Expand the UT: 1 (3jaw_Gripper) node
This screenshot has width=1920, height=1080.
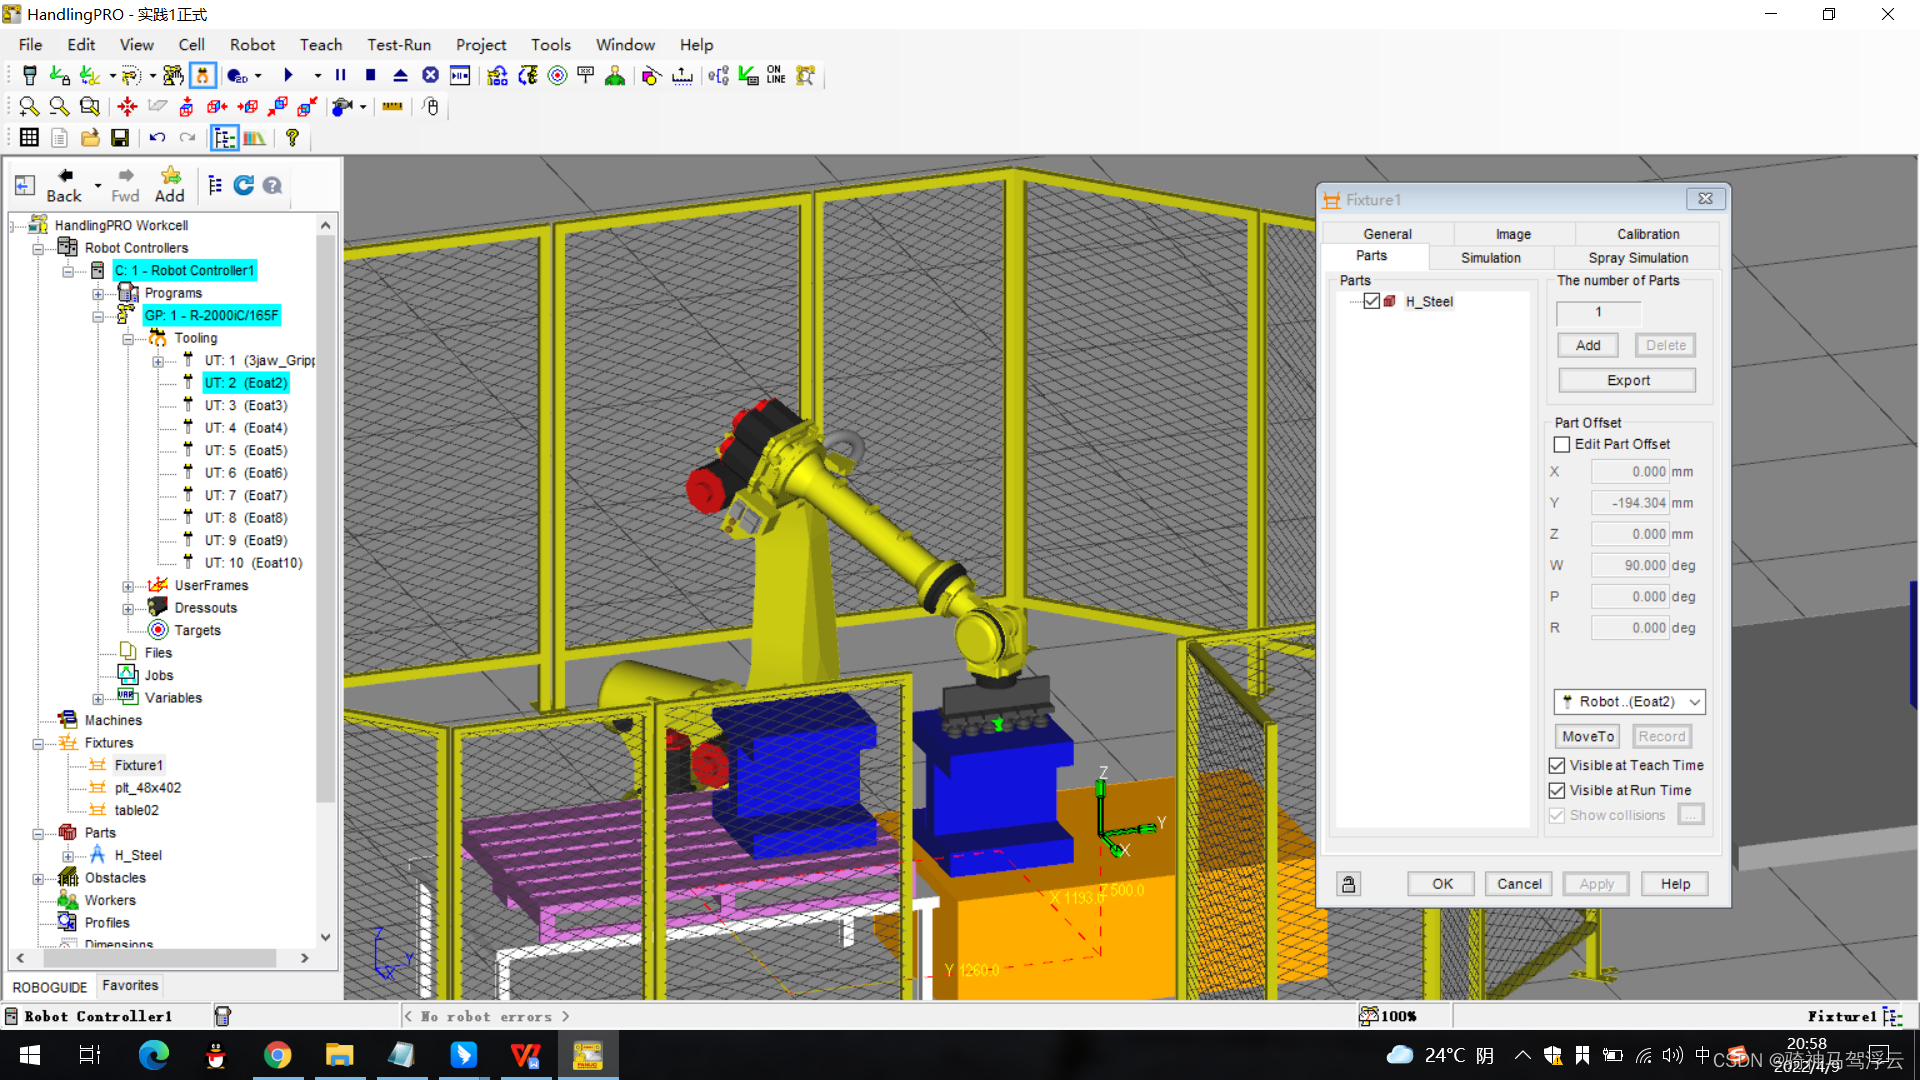coord(158,361)
